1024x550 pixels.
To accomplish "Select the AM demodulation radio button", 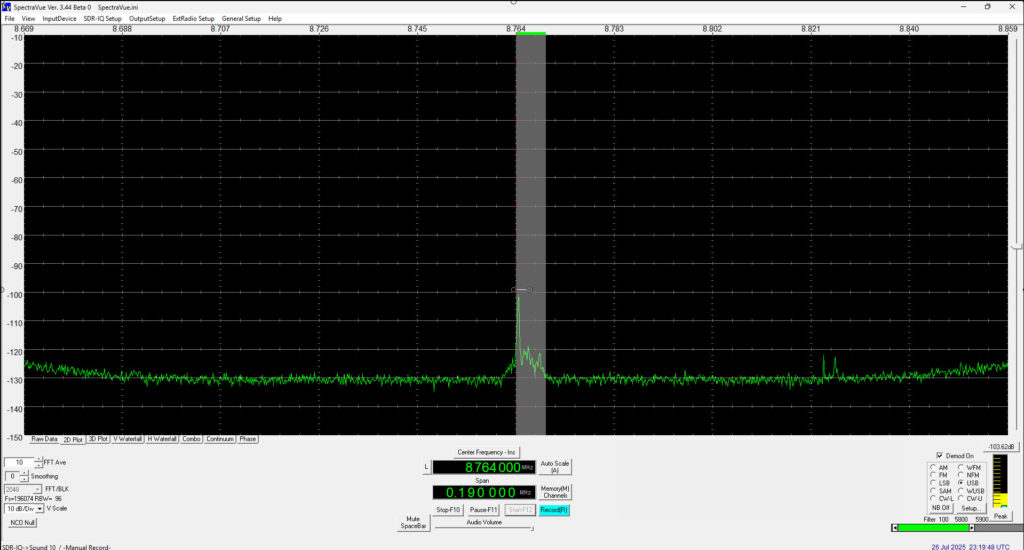I will point(932,467).
